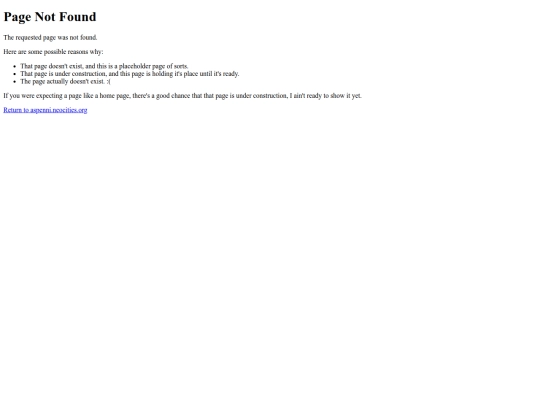Click the word 'holding' in the second bullet
Screen dimensions: 540x405
[162, 74]
